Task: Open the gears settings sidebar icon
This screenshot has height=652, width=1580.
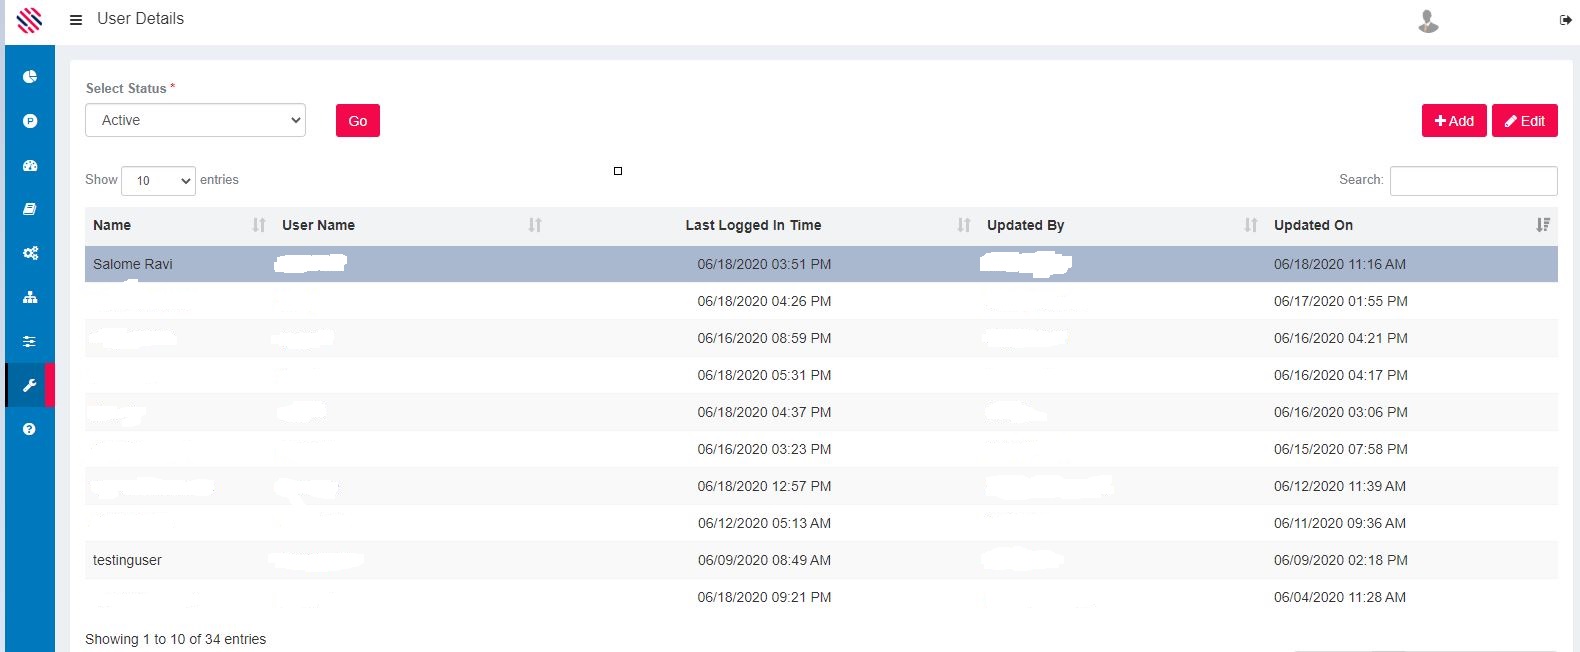Action: [30, 253]
